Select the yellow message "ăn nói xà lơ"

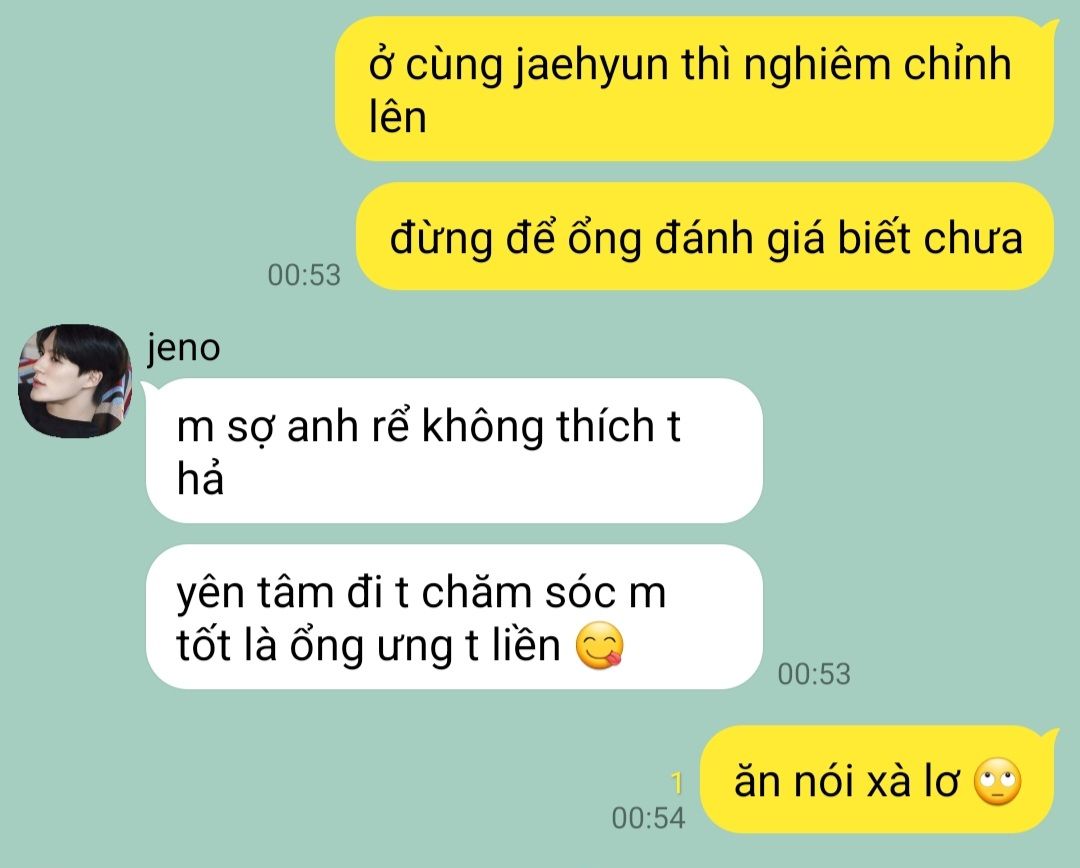877,780
